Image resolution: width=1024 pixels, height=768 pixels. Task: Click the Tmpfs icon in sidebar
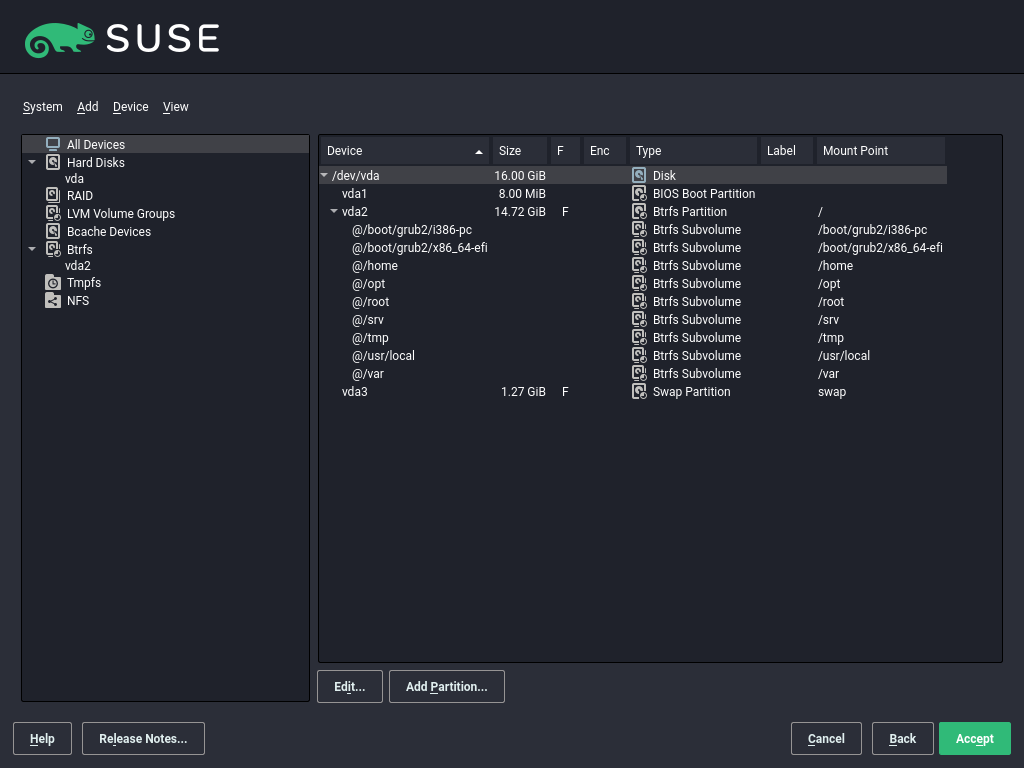53,283
